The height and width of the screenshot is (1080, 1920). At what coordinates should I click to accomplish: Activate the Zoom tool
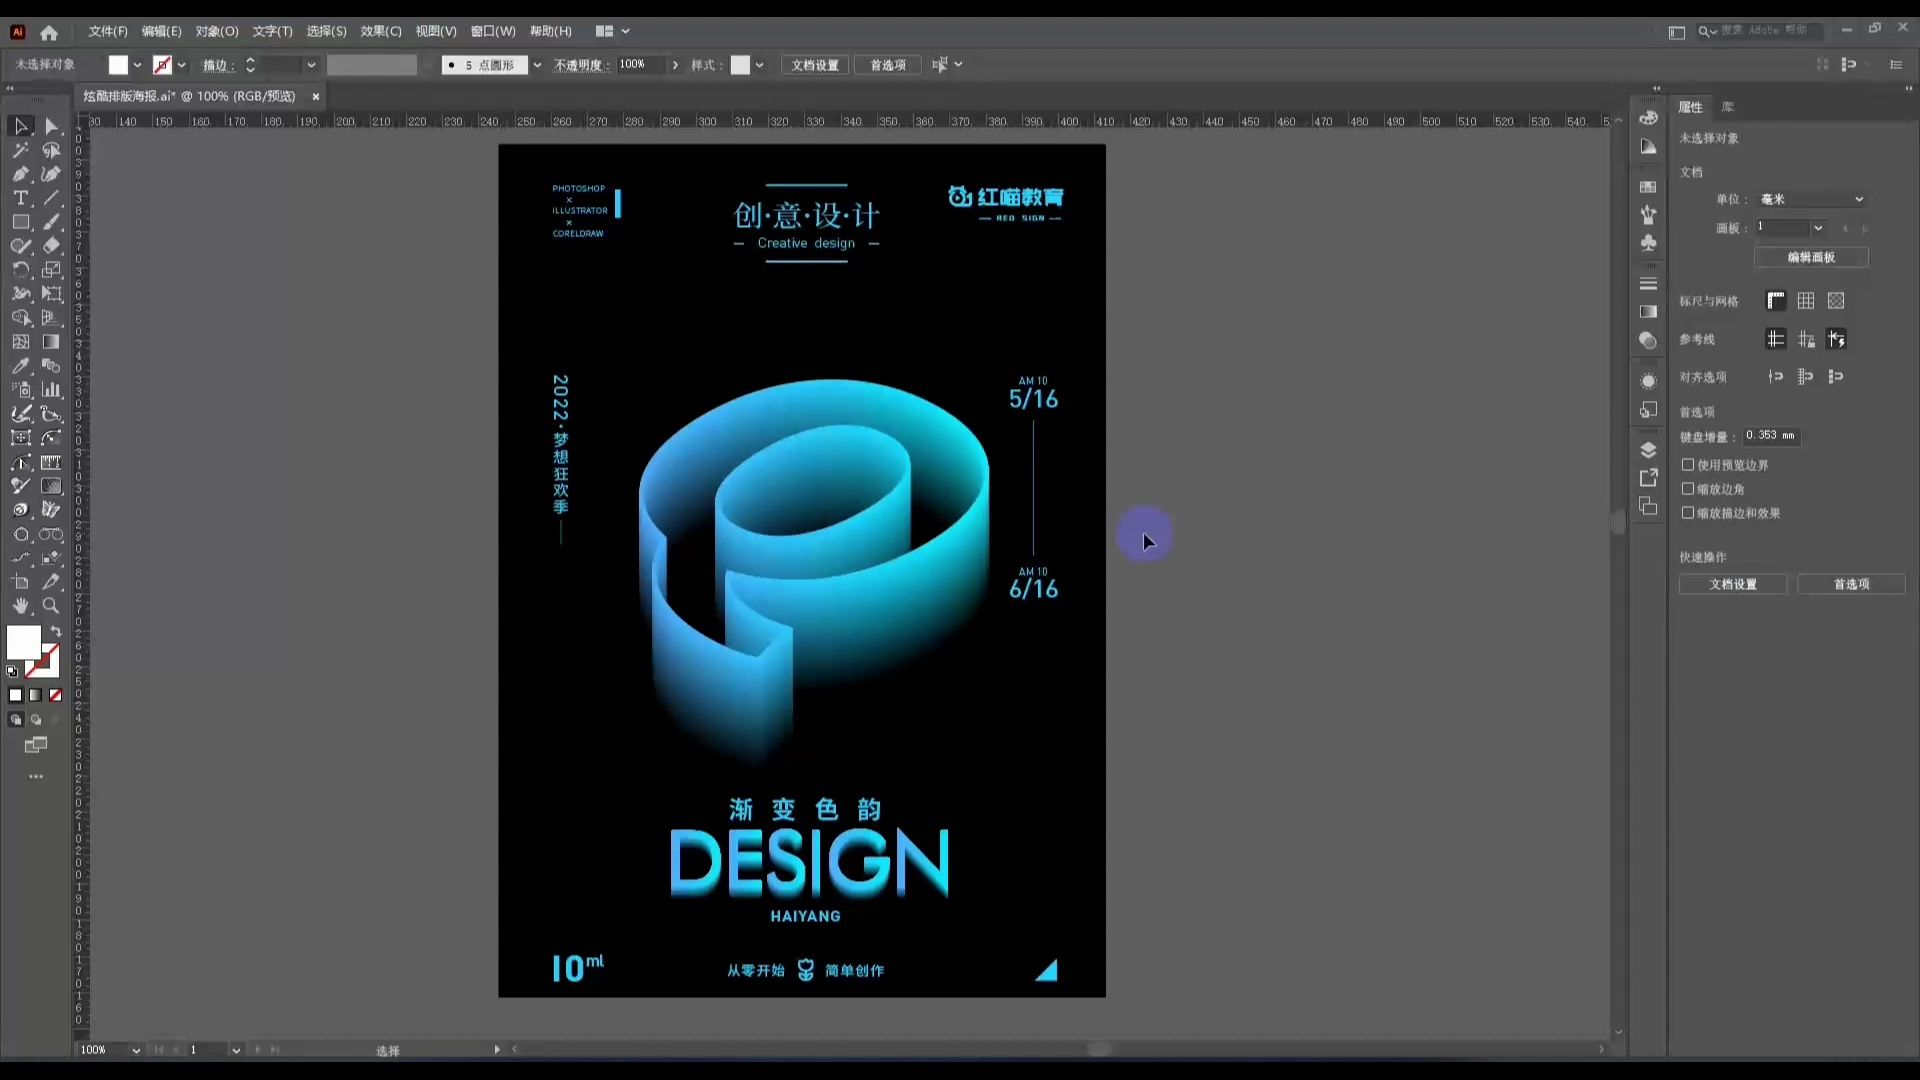(51, 606)
